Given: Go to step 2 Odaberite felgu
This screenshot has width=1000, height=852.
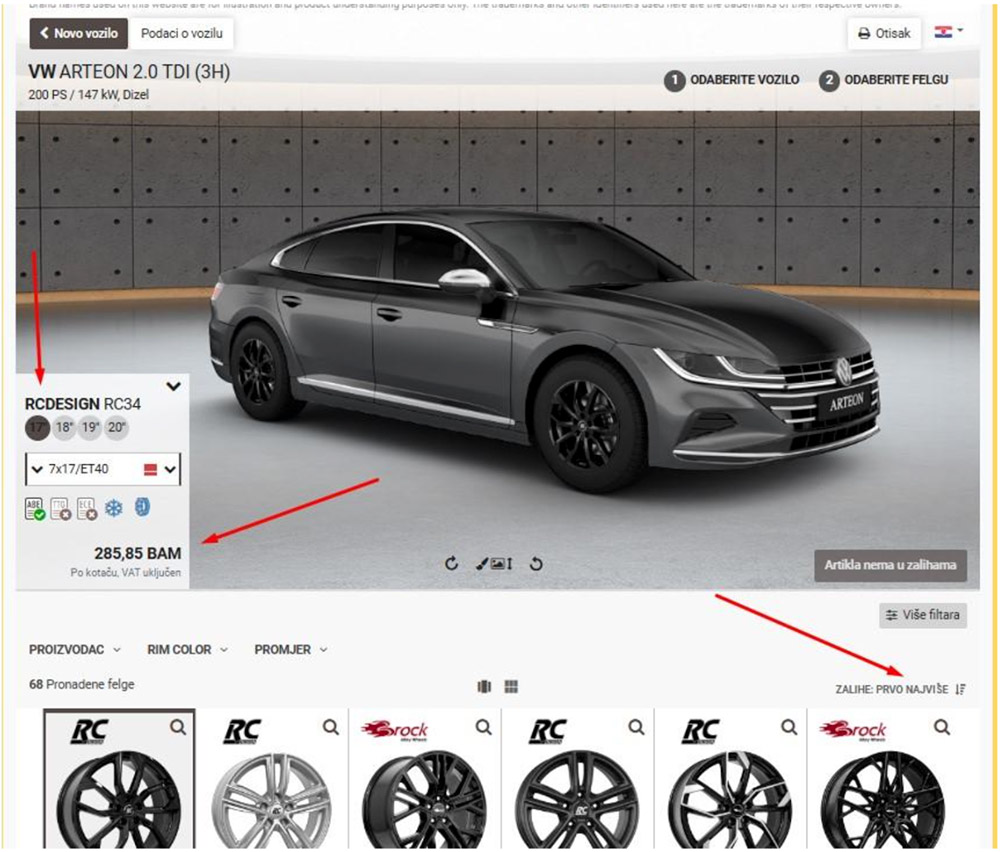Looking at the screenshot, I should tap(884, 80).
